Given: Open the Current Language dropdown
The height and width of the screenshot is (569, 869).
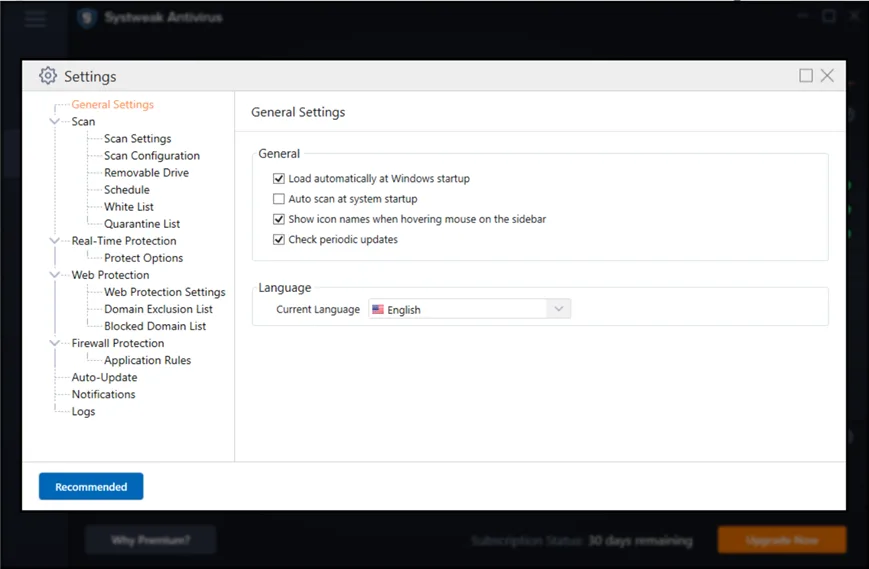Looking at the screenshot, I should (x=469, y=309).
